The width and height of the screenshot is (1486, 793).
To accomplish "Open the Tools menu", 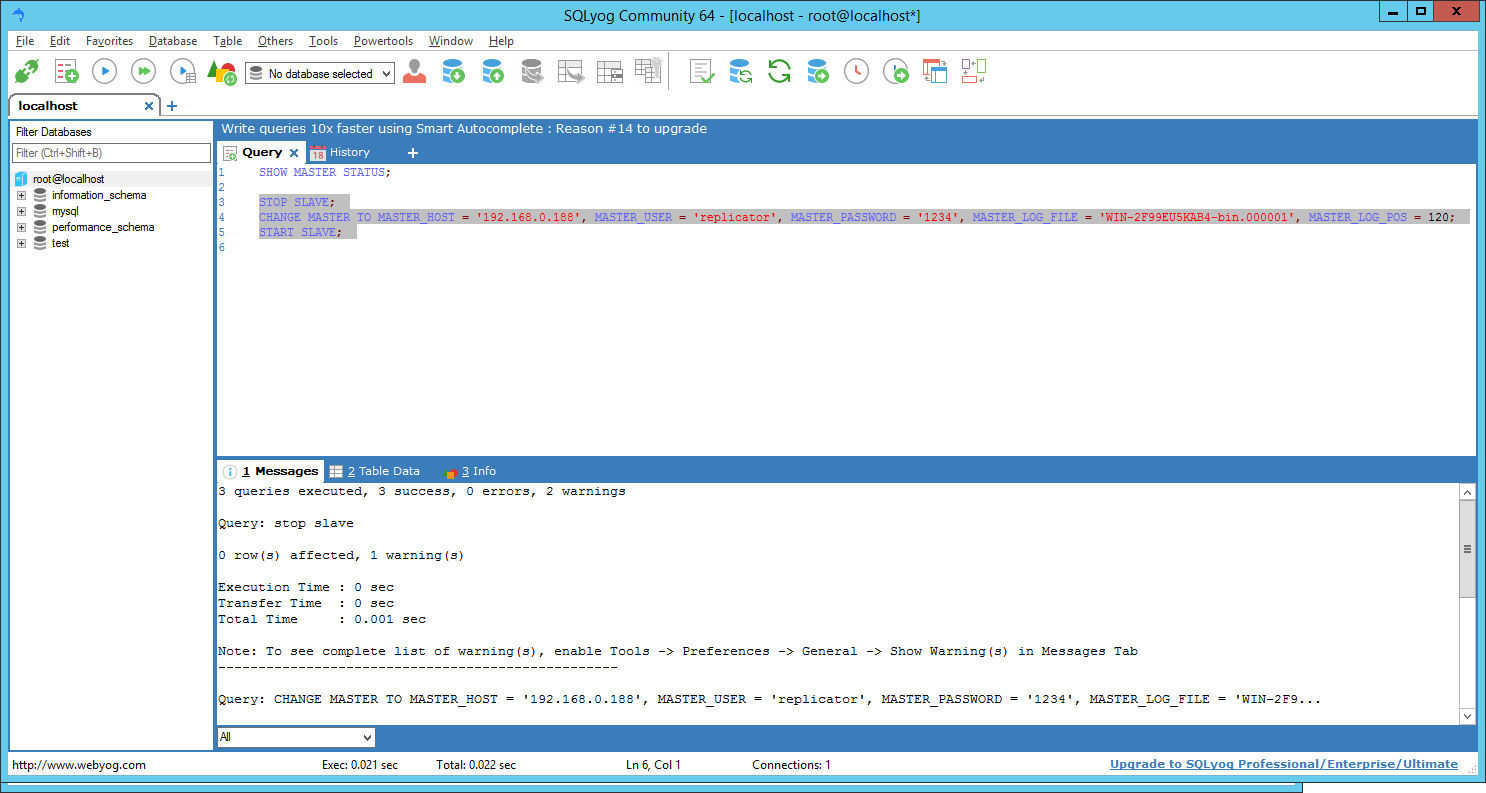I will pyautogui.click(x=323, y=41).
